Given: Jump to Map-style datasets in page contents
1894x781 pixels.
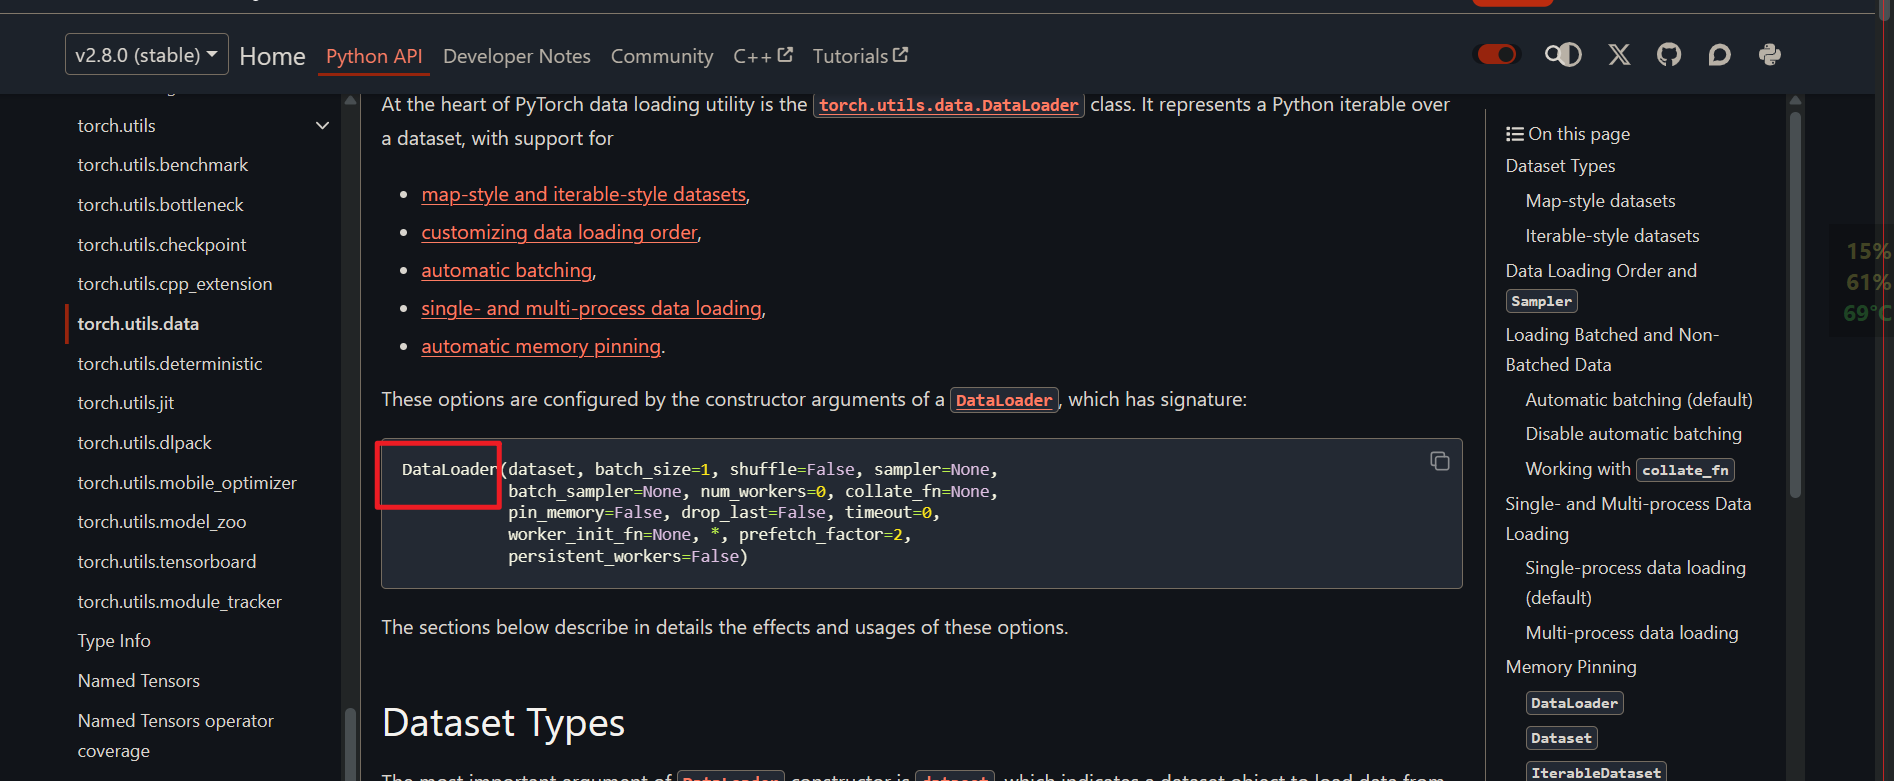Looking at the screenshot, I should 1600,201.
